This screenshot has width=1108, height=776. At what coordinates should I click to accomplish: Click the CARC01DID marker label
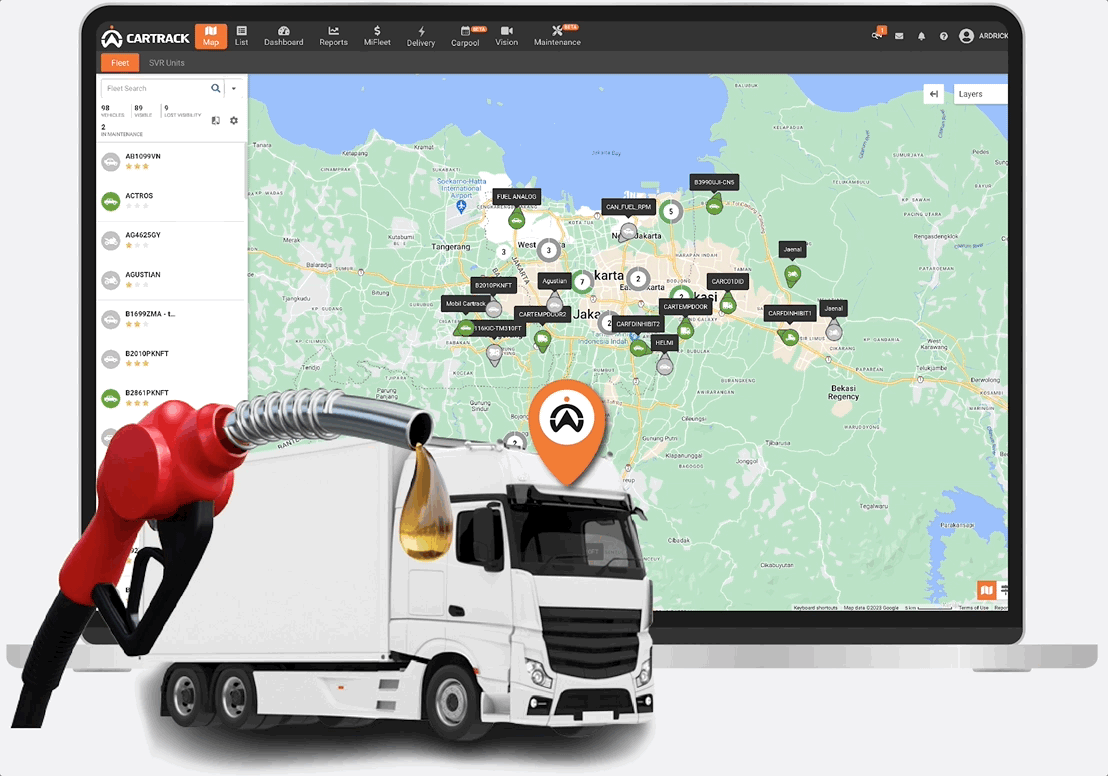click(727, 281)
